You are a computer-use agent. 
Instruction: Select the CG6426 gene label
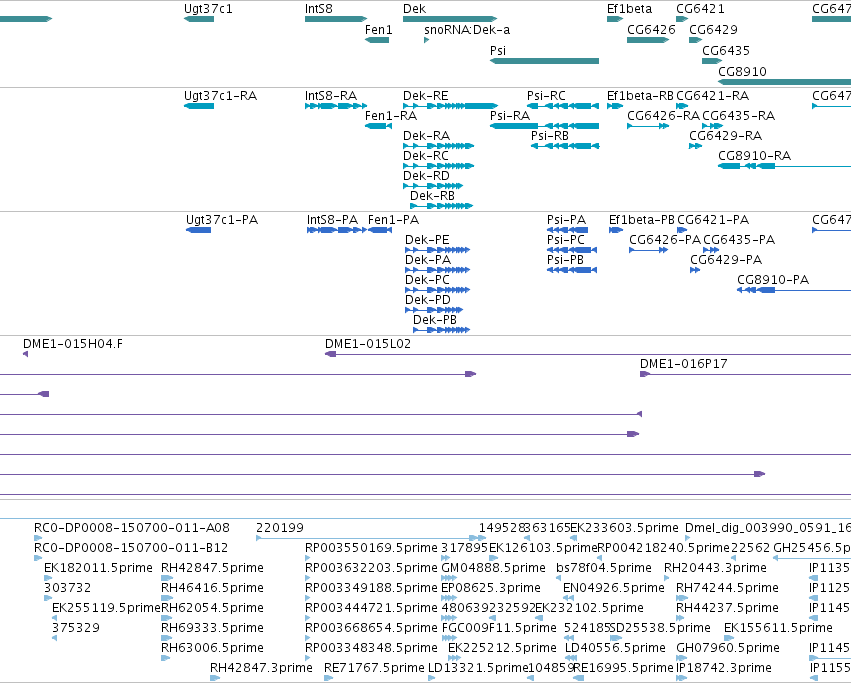coord(651,29)
